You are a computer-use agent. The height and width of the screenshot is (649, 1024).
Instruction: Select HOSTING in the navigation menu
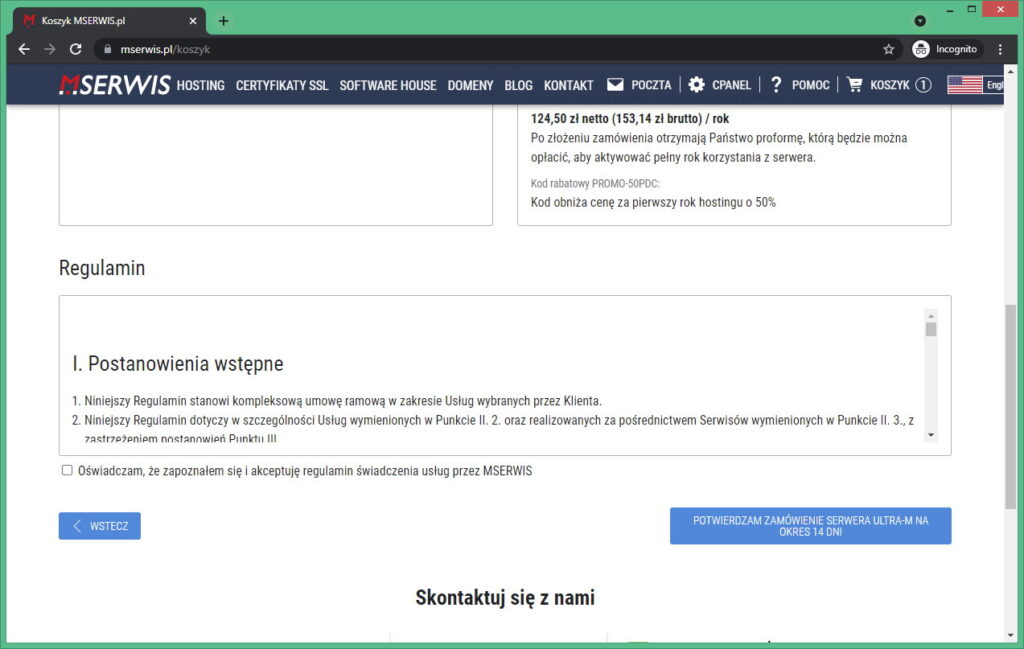click(199, 85)
